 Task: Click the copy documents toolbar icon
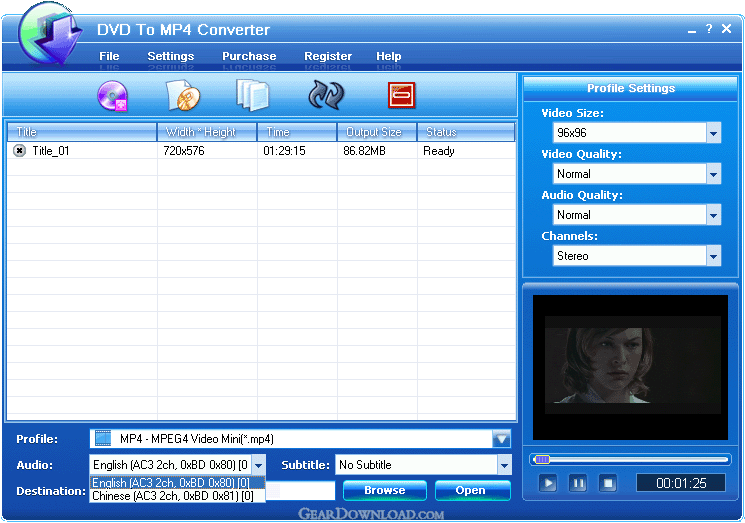pos(253,95)
